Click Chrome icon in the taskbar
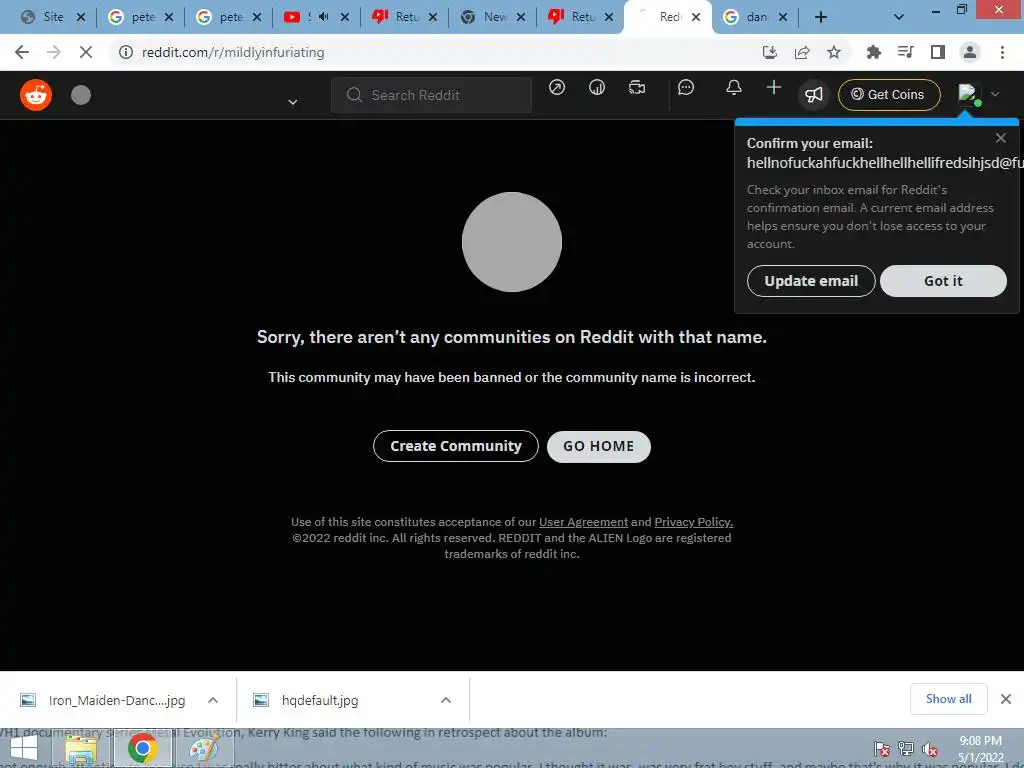 pyautogui.click(x=142, y=748)
